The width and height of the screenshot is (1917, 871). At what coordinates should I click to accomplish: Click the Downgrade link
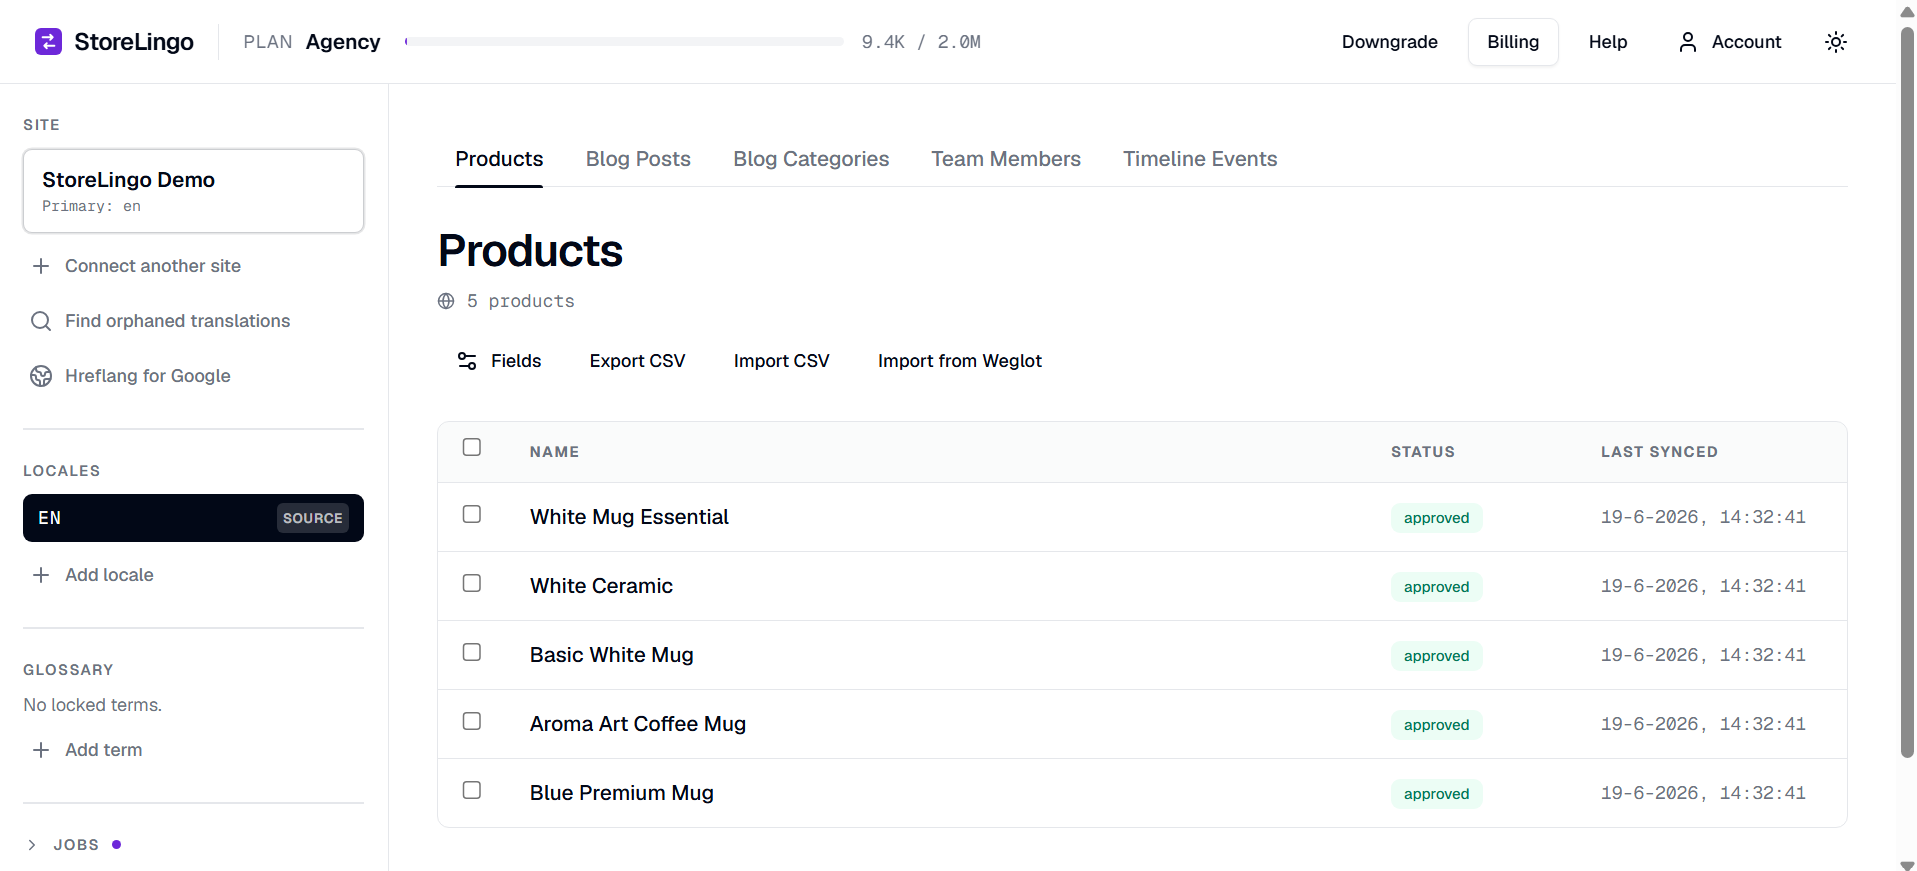pyautogui.click(x=1390, y=42)
